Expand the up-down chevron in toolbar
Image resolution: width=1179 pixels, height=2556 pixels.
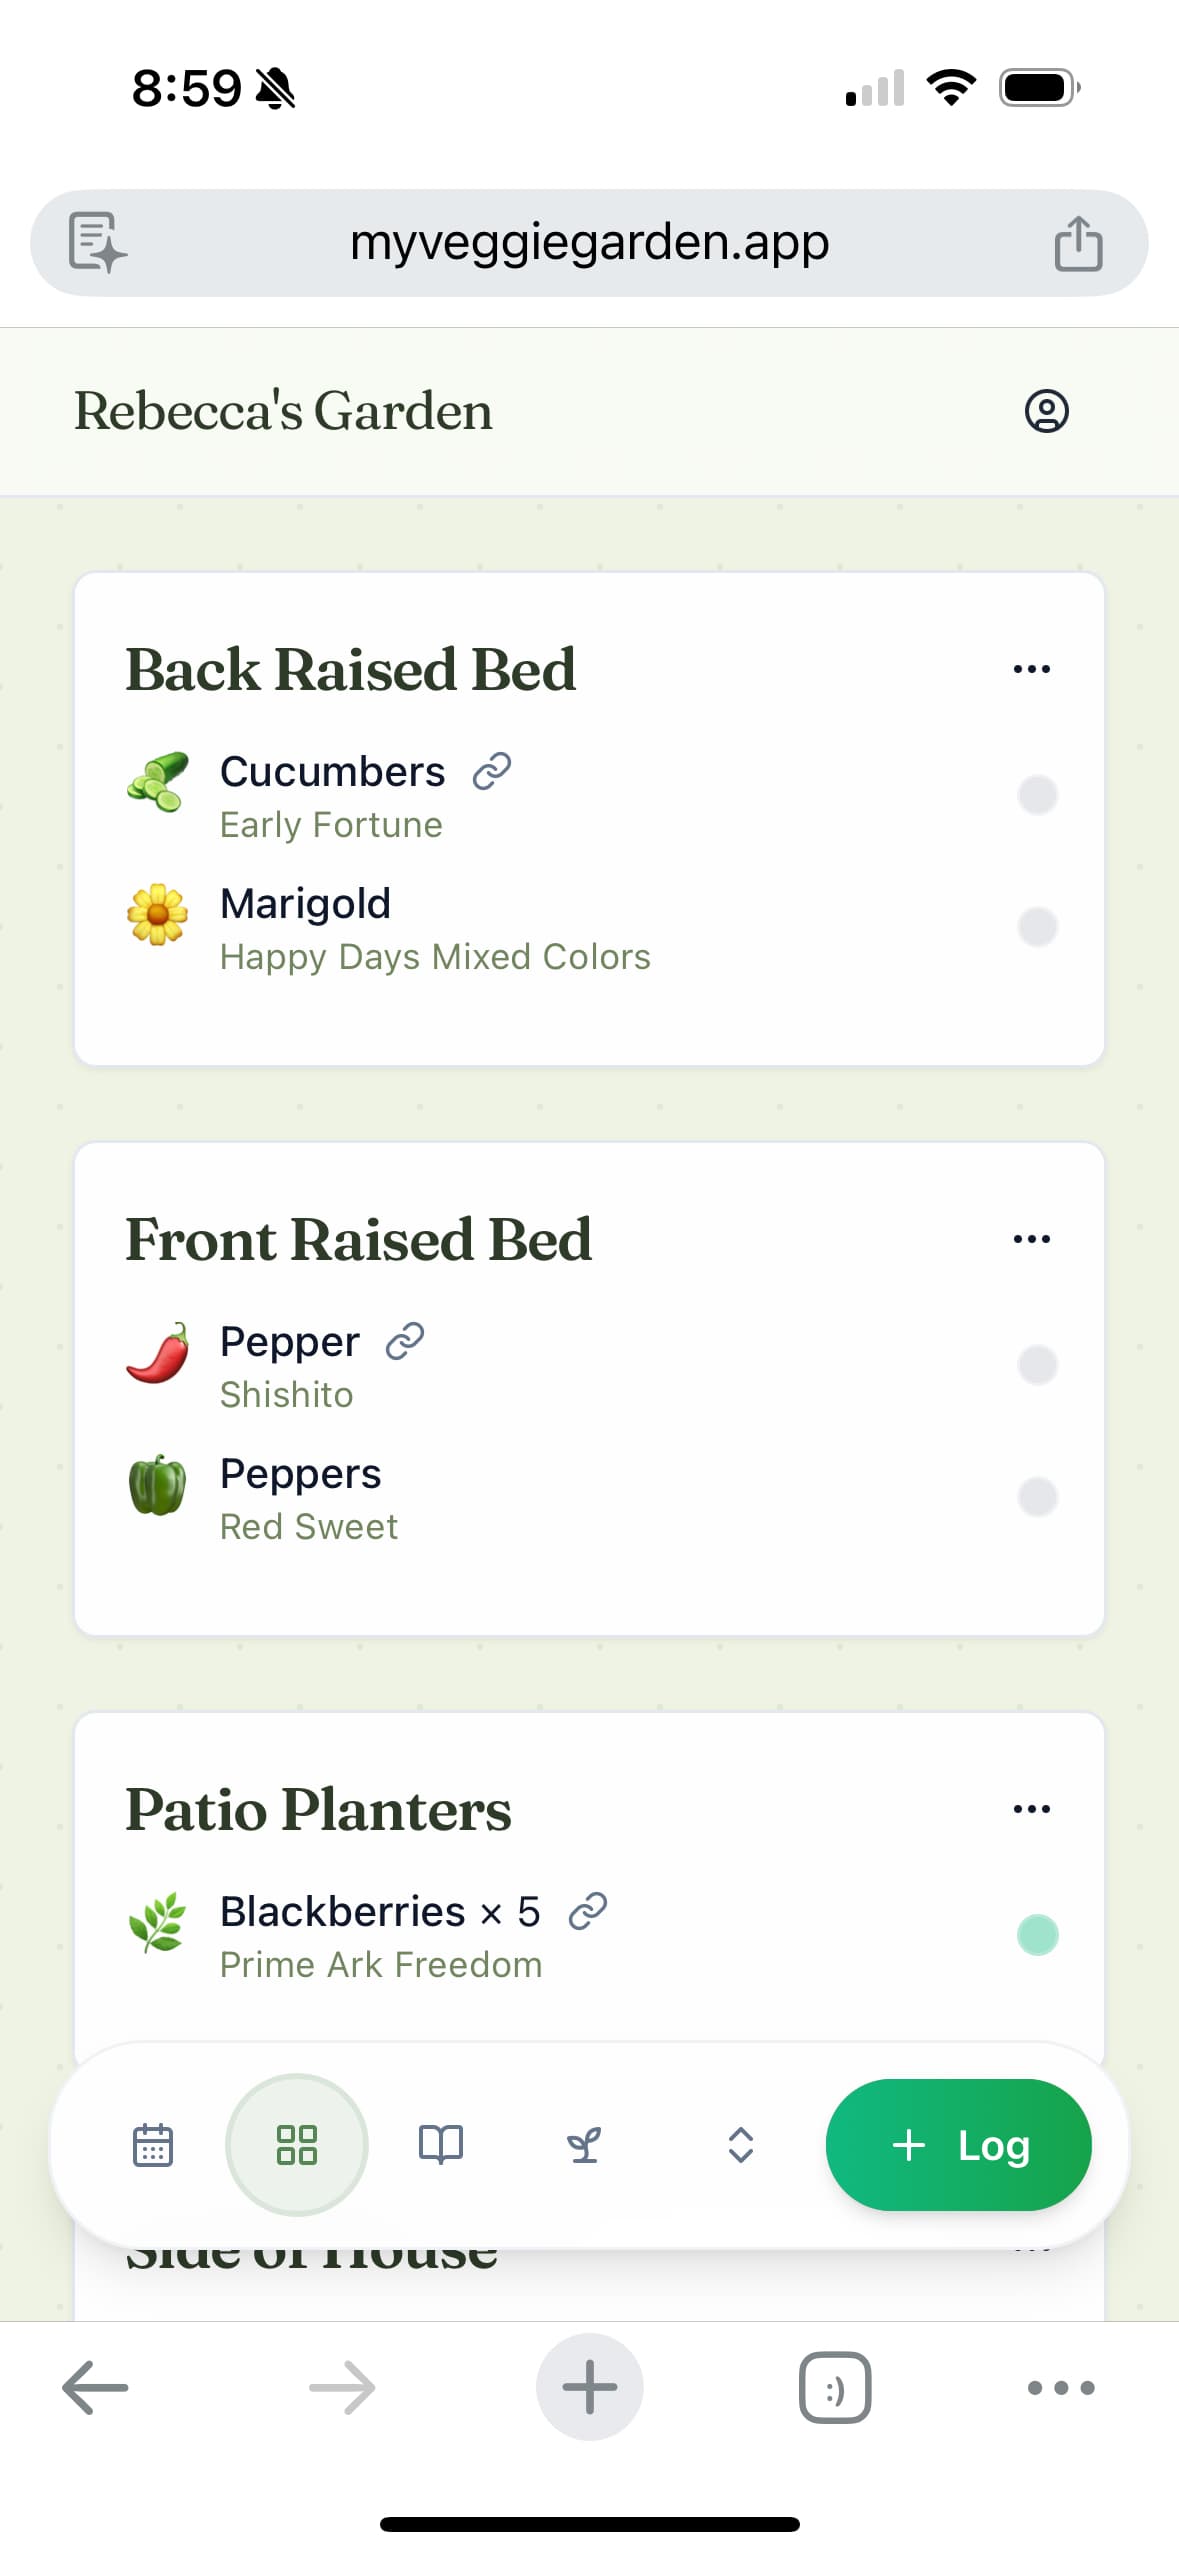point(740,2145)
